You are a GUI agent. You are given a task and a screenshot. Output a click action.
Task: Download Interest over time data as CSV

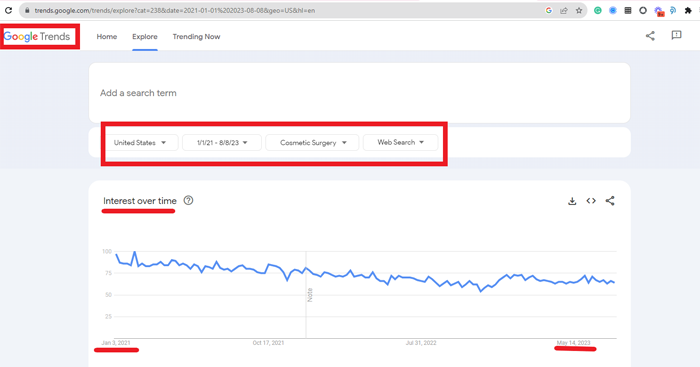pyautogui.click(x=572, y=201)
